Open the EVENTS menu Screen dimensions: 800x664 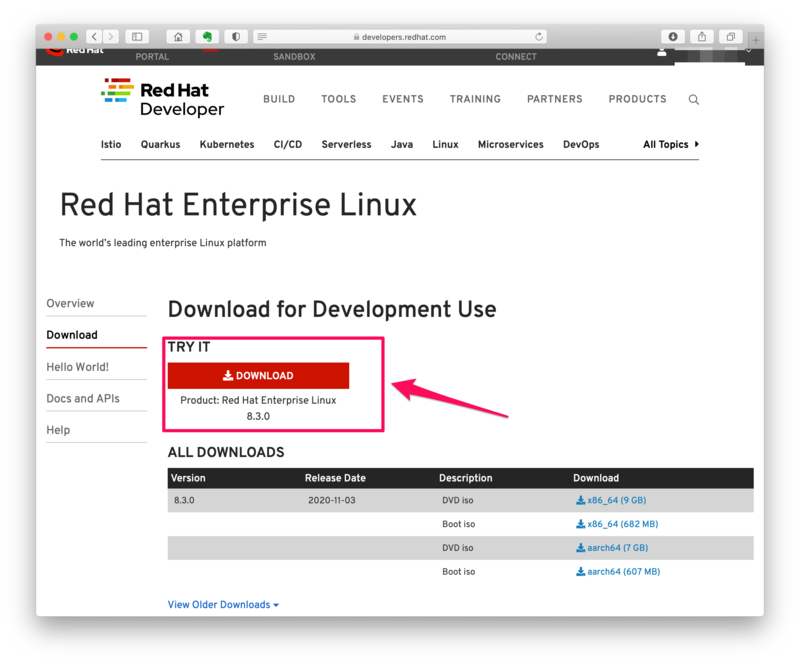pyautogui.click(x=403, y=99)
